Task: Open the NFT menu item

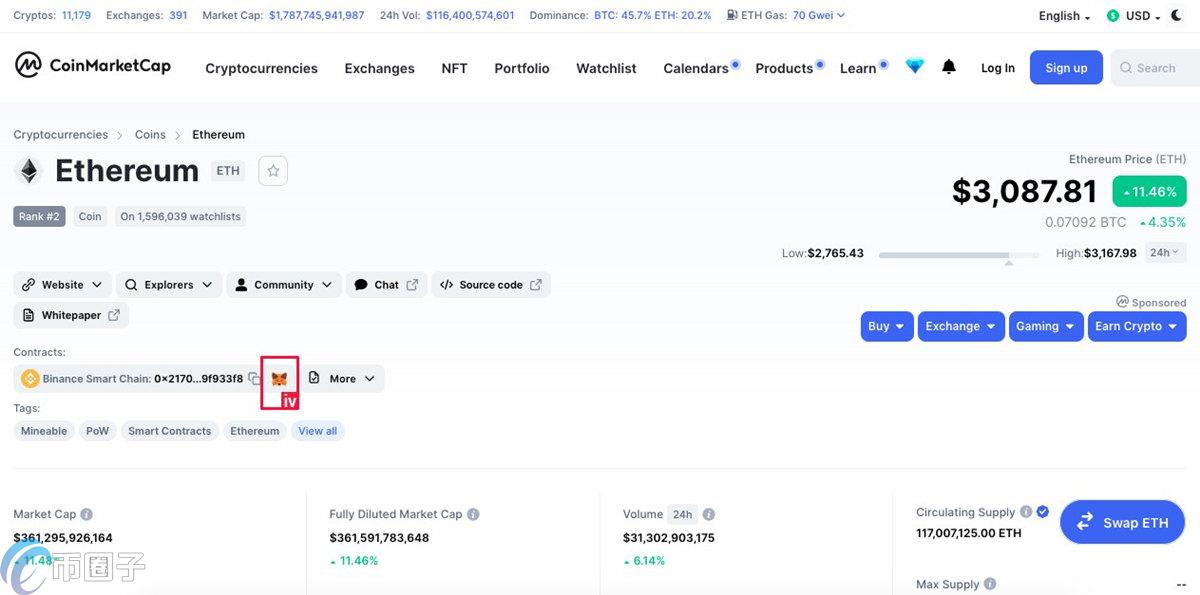Action: click(x=454, y=68)
